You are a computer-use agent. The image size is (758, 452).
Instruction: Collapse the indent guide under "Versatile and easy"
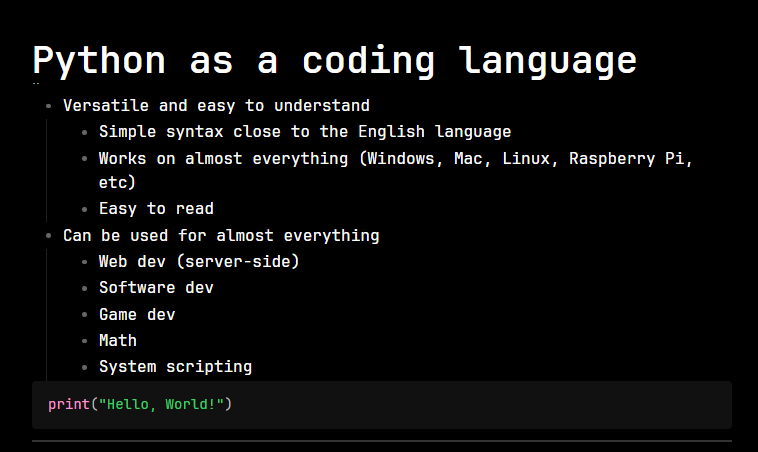tap(48, 170)
